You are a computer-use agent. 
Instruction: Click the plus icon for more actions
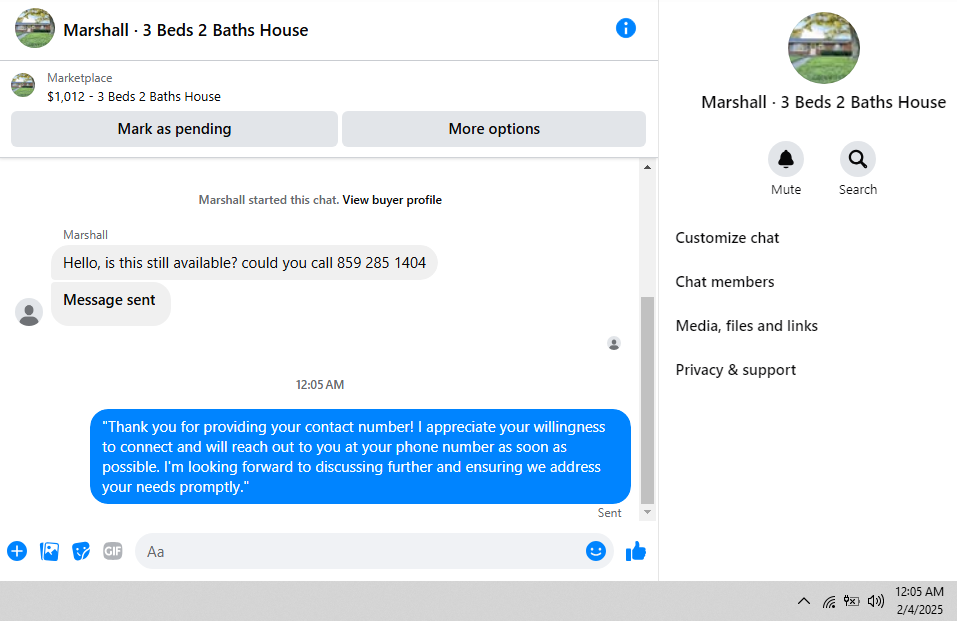[x=17, y=551]
